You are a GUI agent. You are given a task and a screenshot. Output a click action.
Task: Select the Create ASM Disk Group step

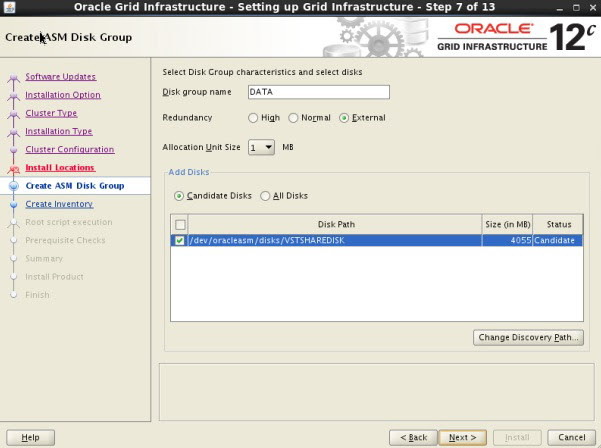click(x=75, y=186)
